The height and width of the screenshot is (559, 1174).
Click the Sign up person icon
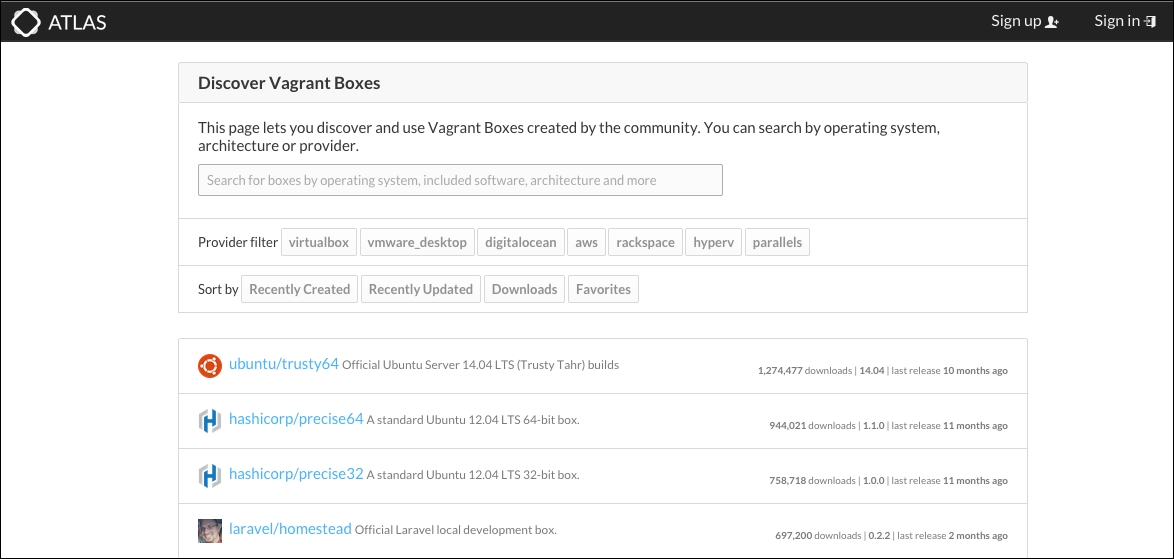coord(1052,22)
